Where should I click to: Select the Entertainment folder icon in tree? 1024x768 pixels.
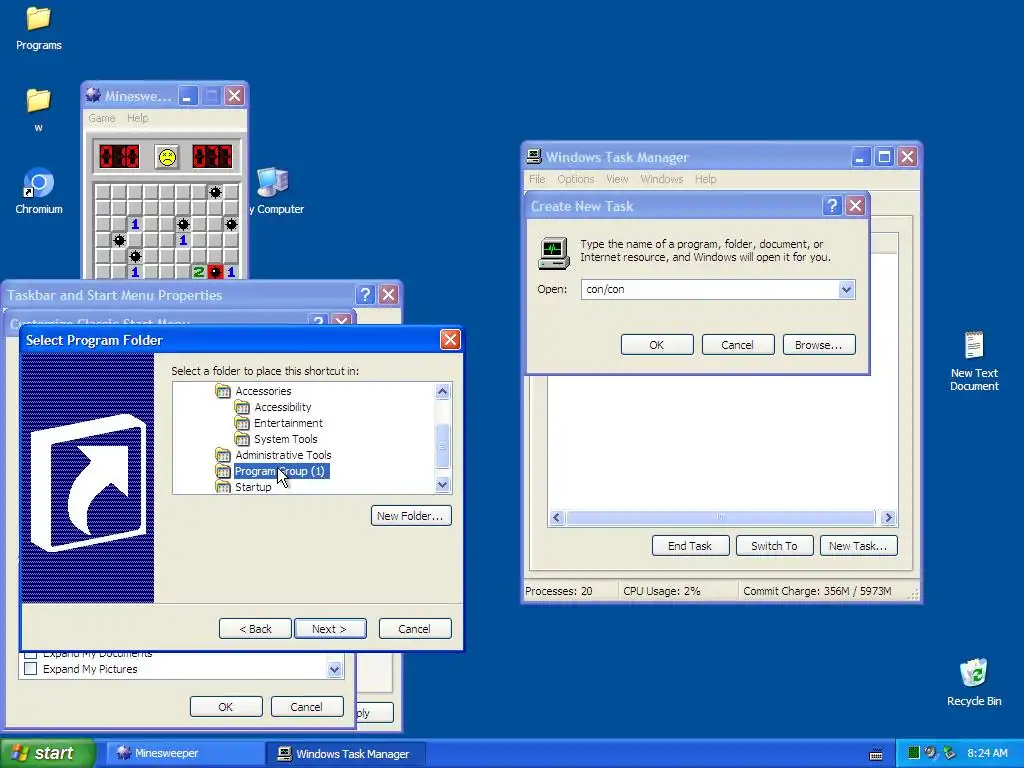click(242, 423)
